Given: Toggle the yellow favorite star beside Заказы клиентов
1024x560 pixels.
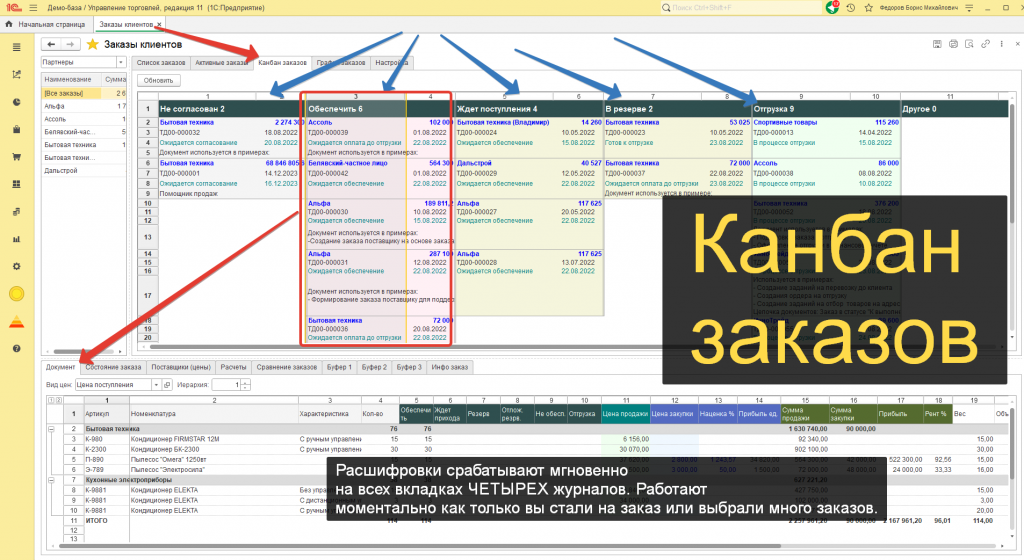Looking at the screenshot, I should pos(93,44).
